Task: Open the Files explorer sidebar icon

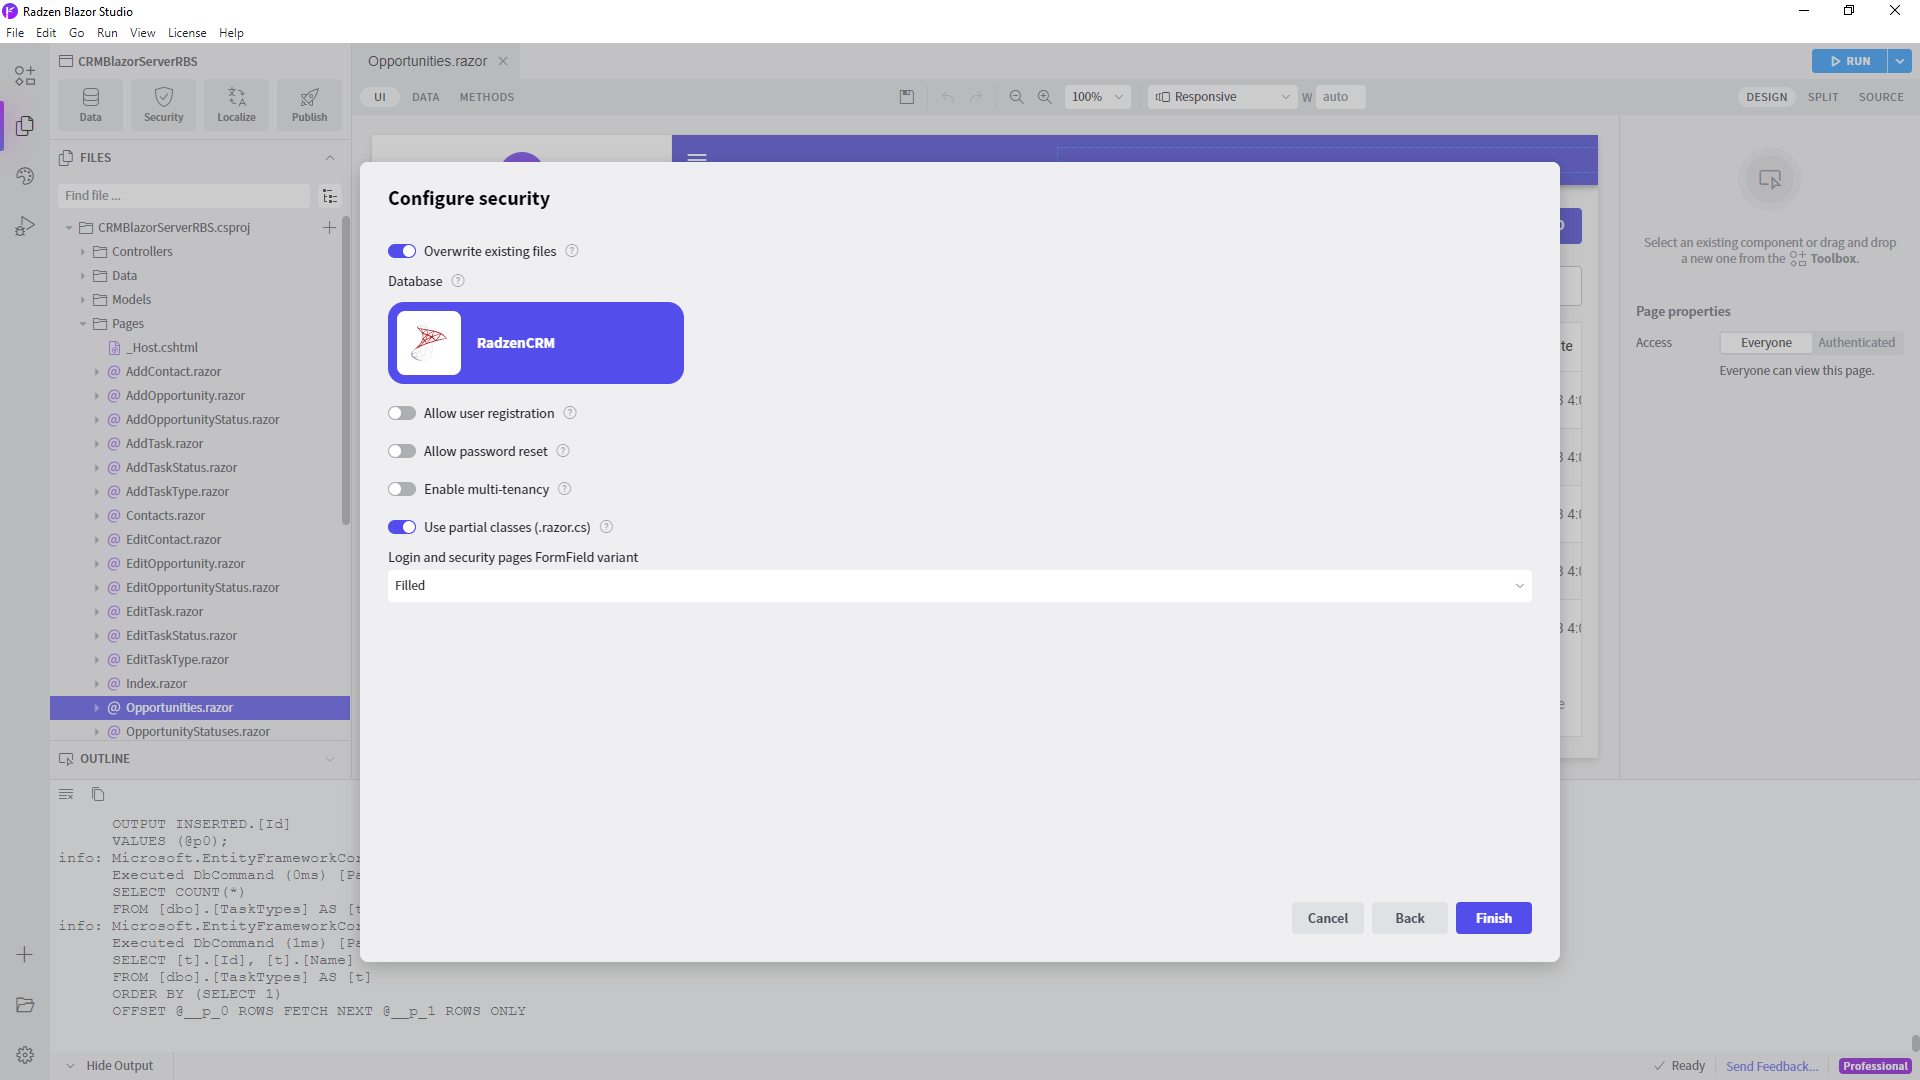Action: [25, 126]
